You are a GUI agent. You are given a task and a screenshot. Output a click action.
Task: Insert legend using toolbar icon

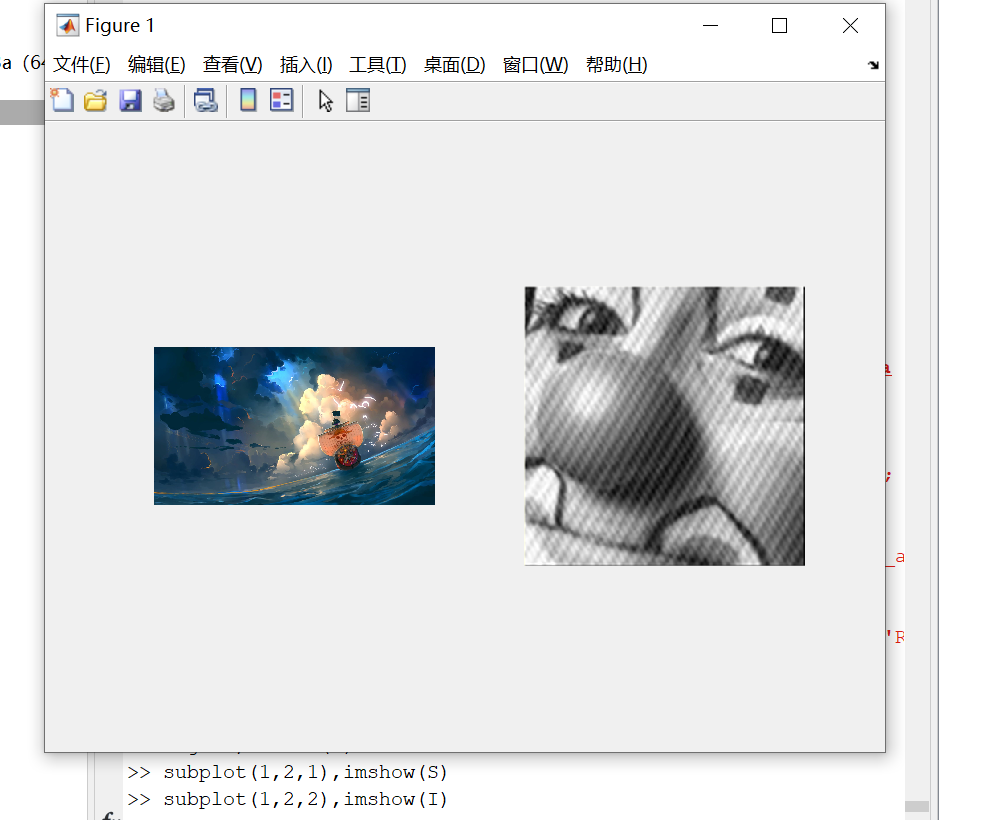281,101
